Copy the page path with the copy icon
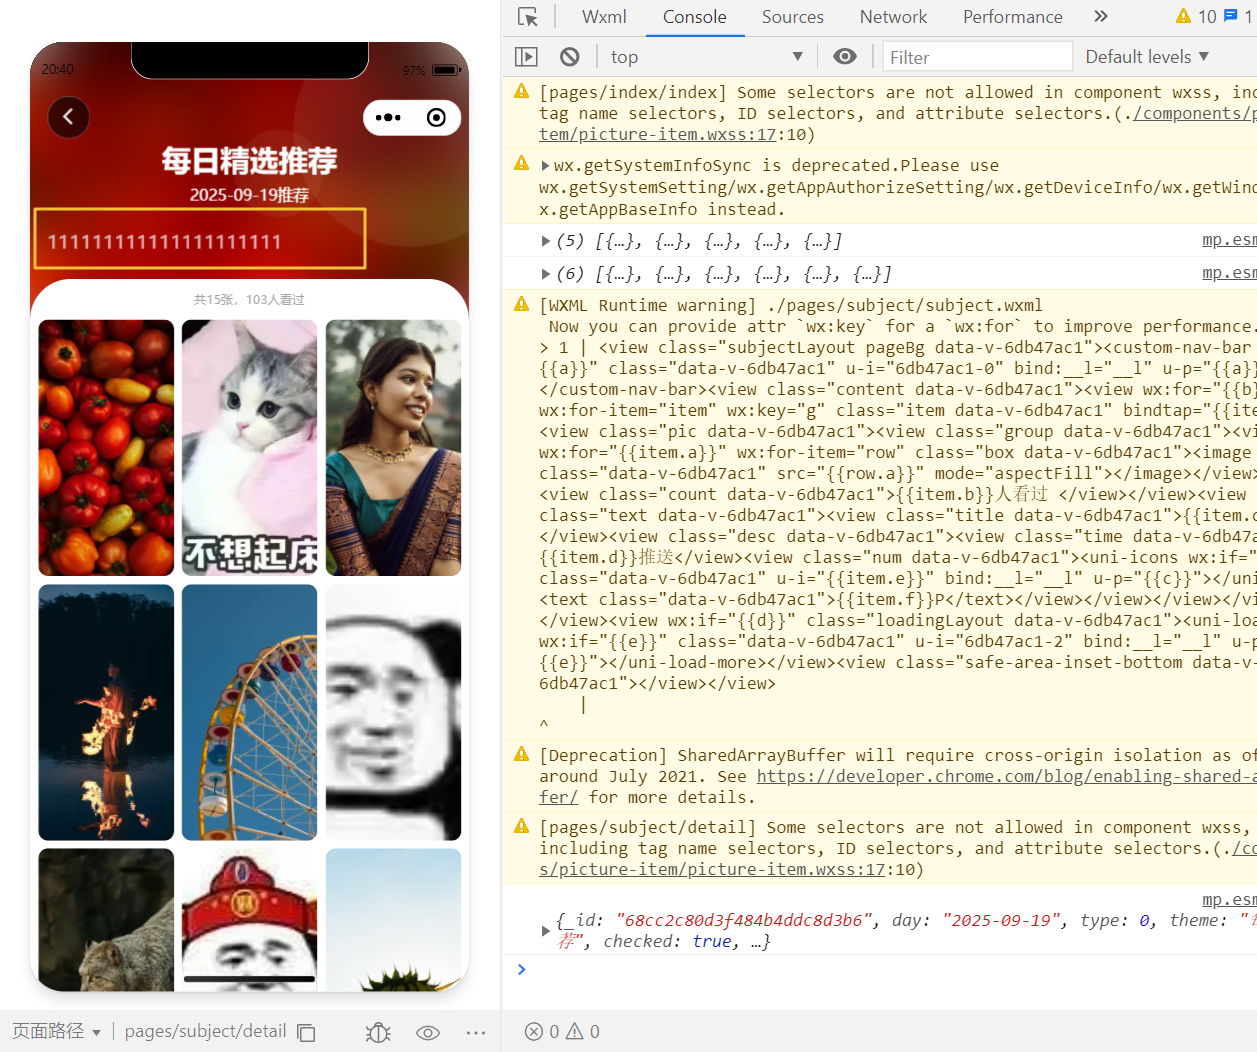Viewport: 1257px width, 1052px height. pyautogui.click(x=307, y=1032)
